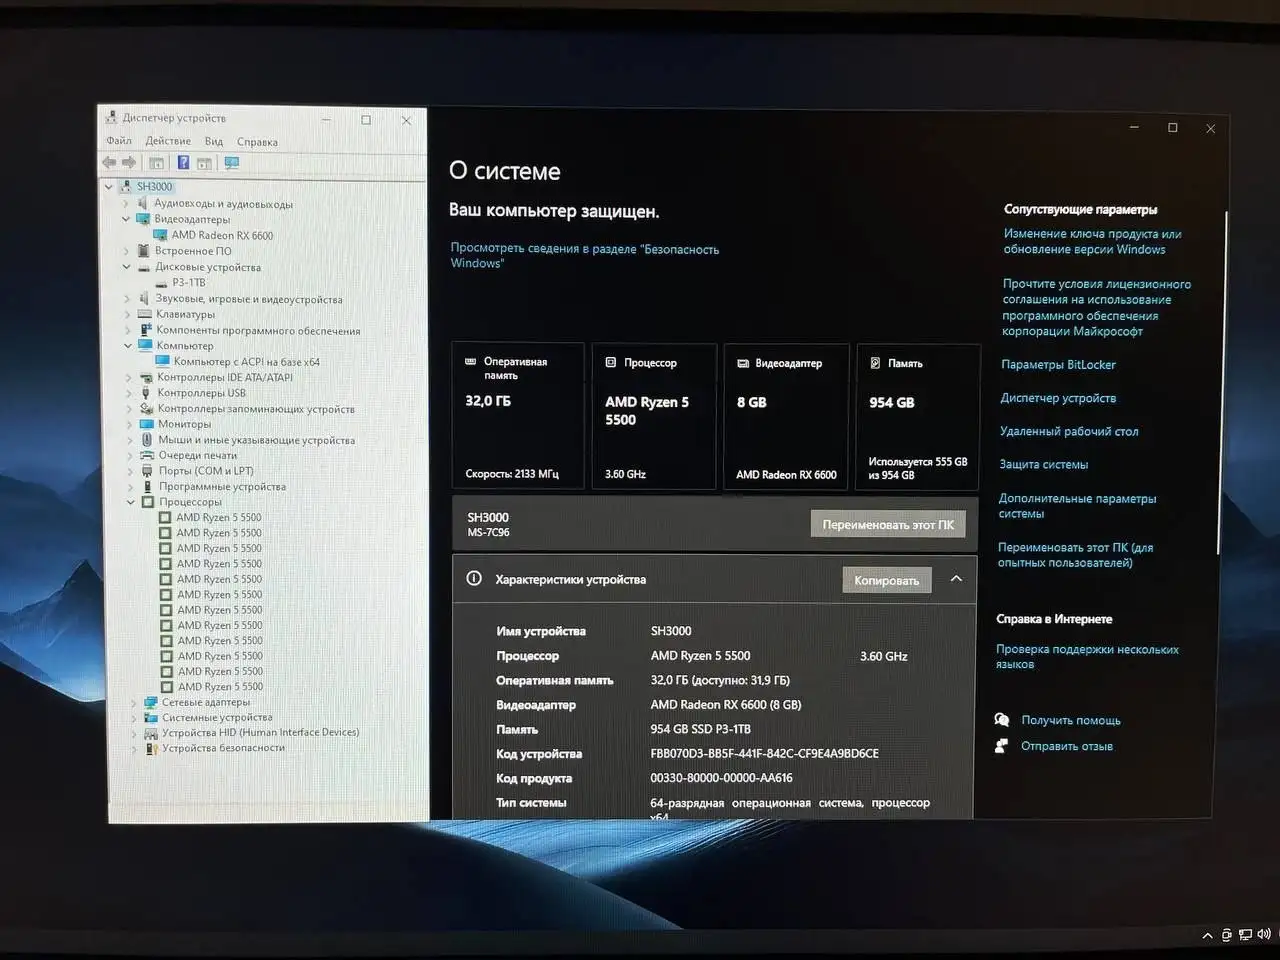The height and width of the screenshot is (960, 1280).
Task: Click the Back arrow in Device Manager toolbar
Action: pyautogui.click(x=109, y=162)
